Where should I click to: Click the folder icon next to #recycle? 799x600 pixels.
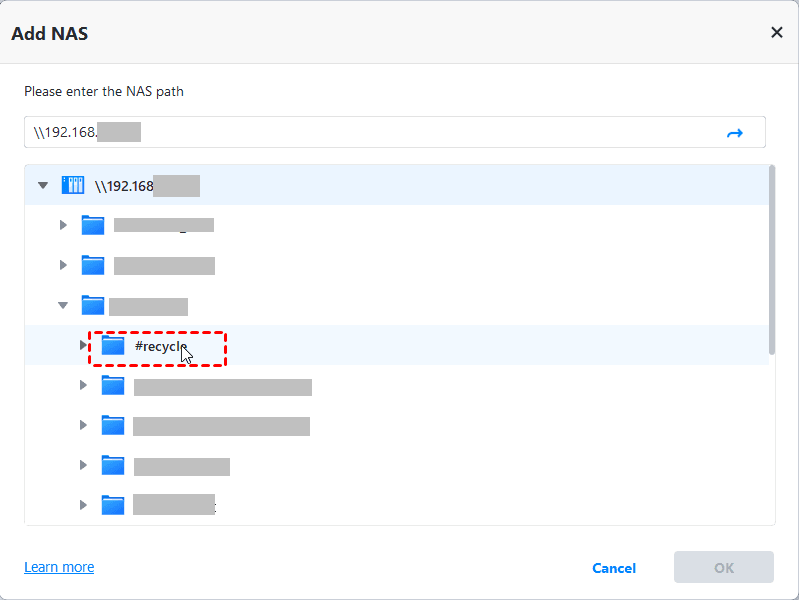point(113,346)
